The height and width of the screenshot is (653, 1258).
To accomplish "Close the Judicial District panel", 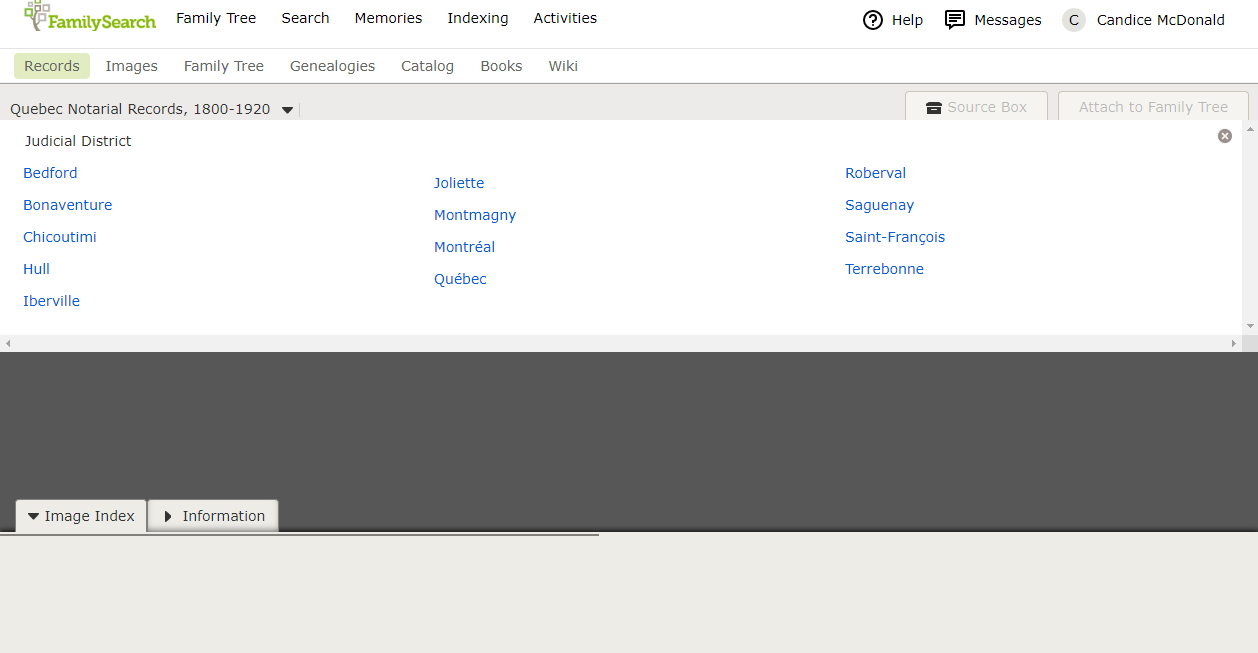I will click(1225, 136).
